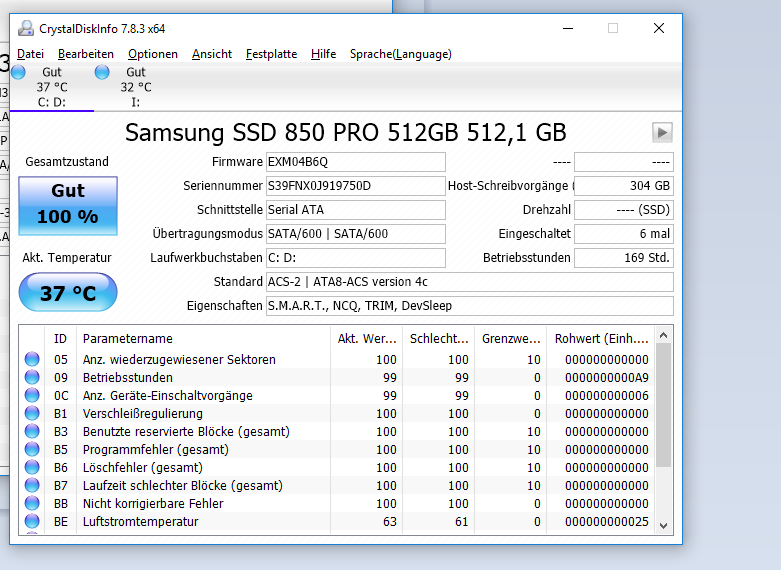Click the Gut 100 % health status button
This screenshot has width=781, height=570.
(68, 205)
